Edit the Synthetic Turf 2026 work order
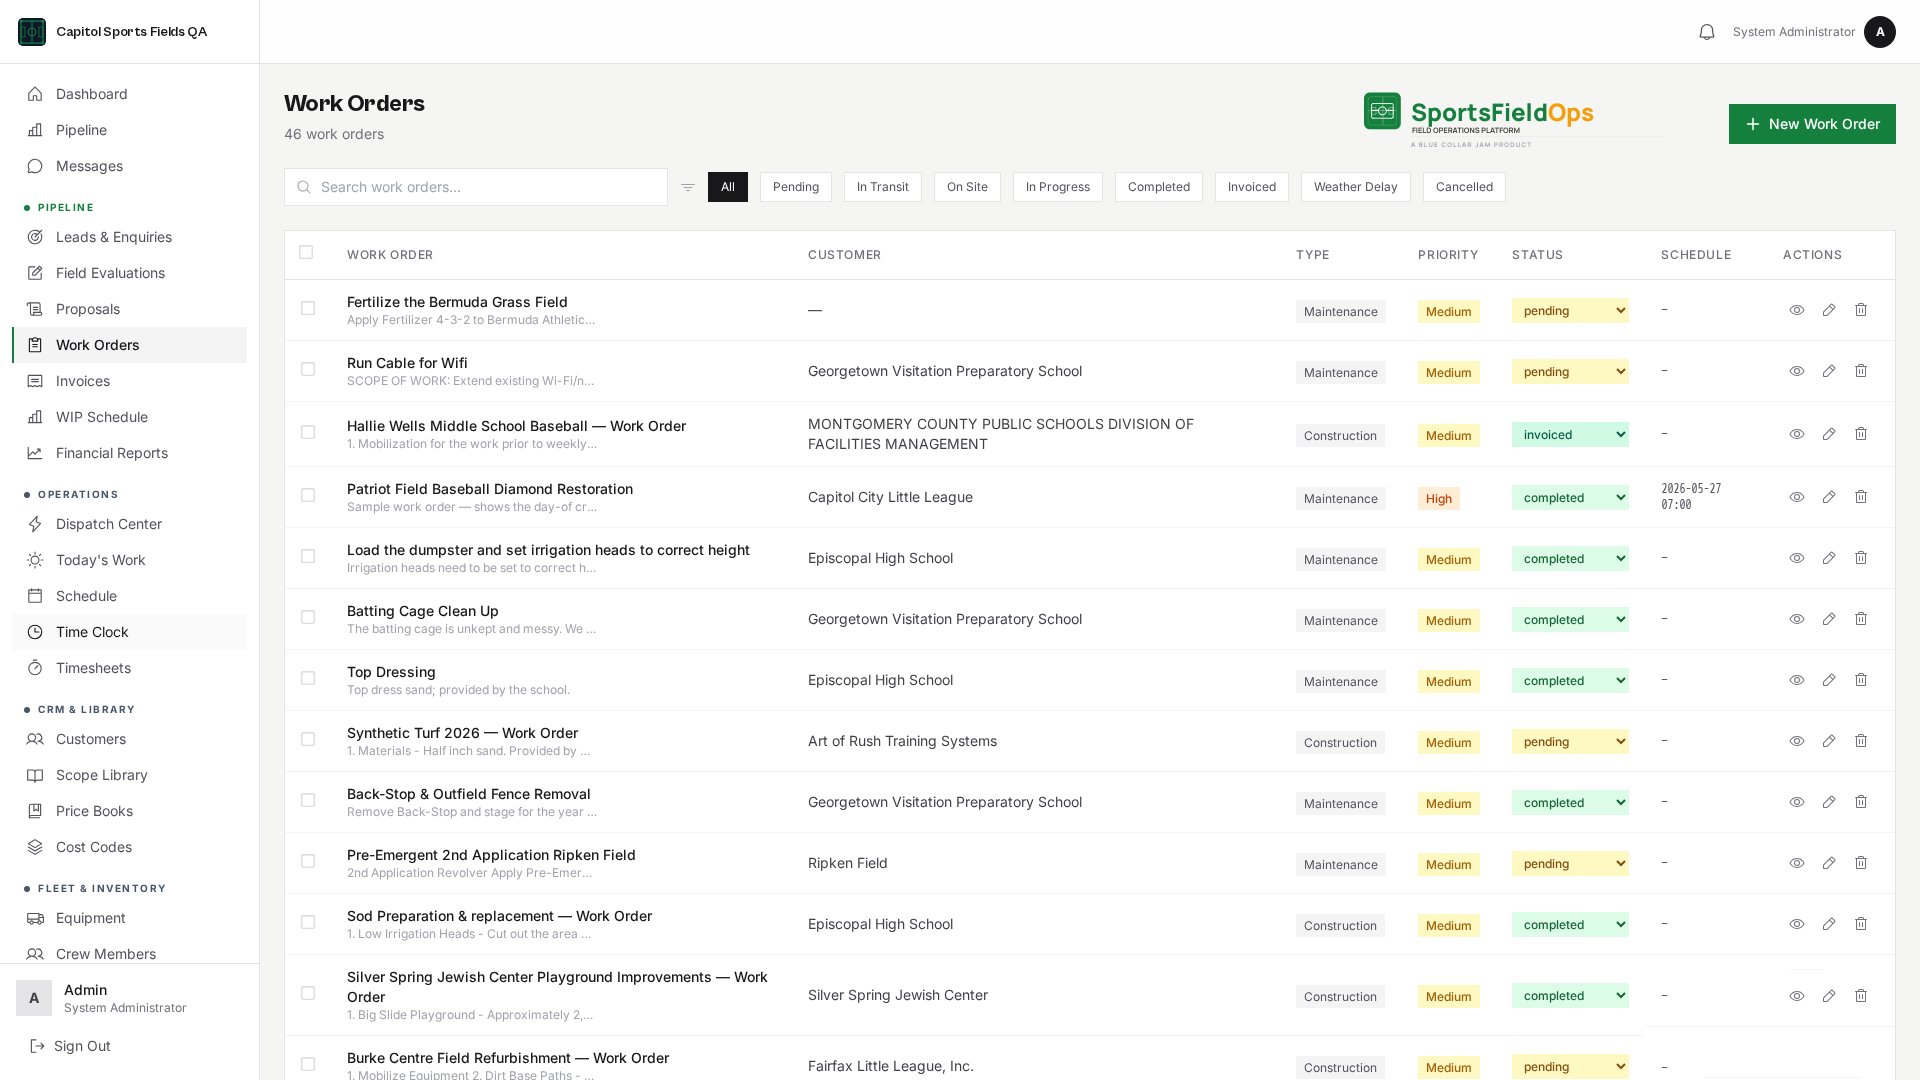Image resolution: width=1920 pixels, height=1080 pixels. click(x=1829, y=741)
